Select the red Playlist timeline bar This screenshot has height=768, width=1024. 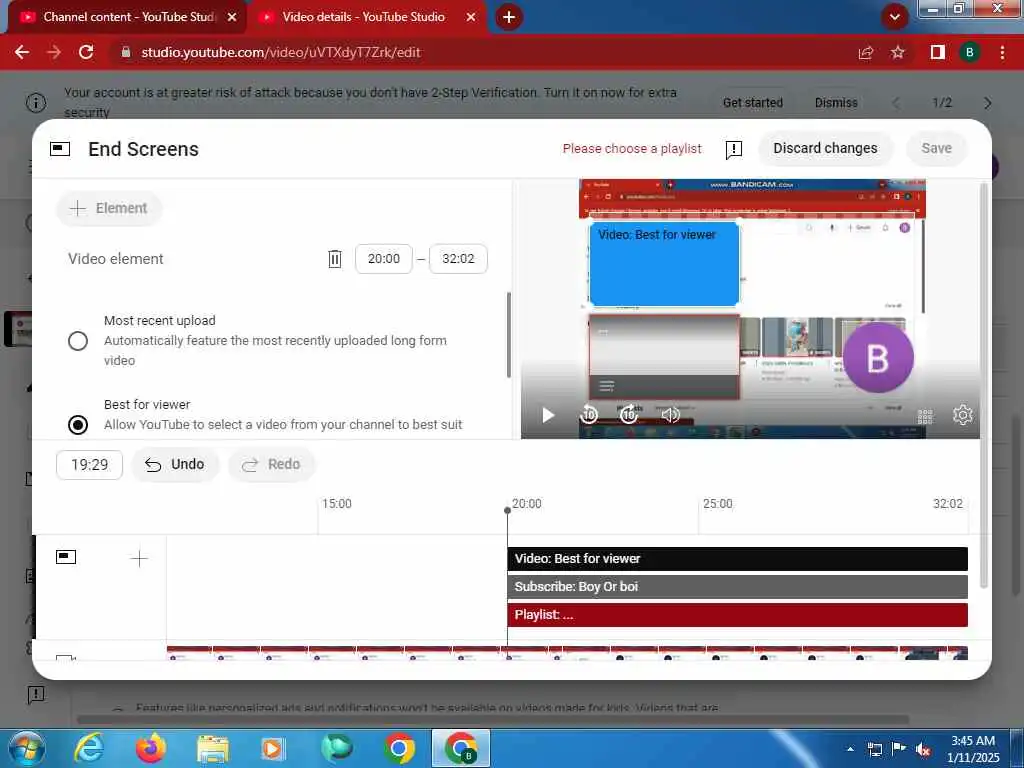pyautogui.click(x=737, y=615)
